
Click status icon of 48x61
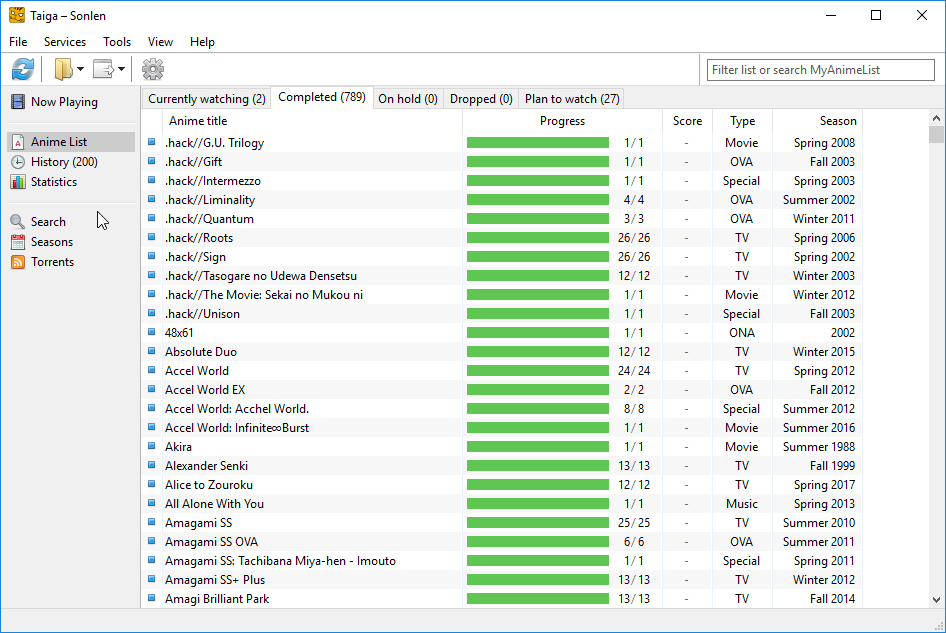(151, 332)
